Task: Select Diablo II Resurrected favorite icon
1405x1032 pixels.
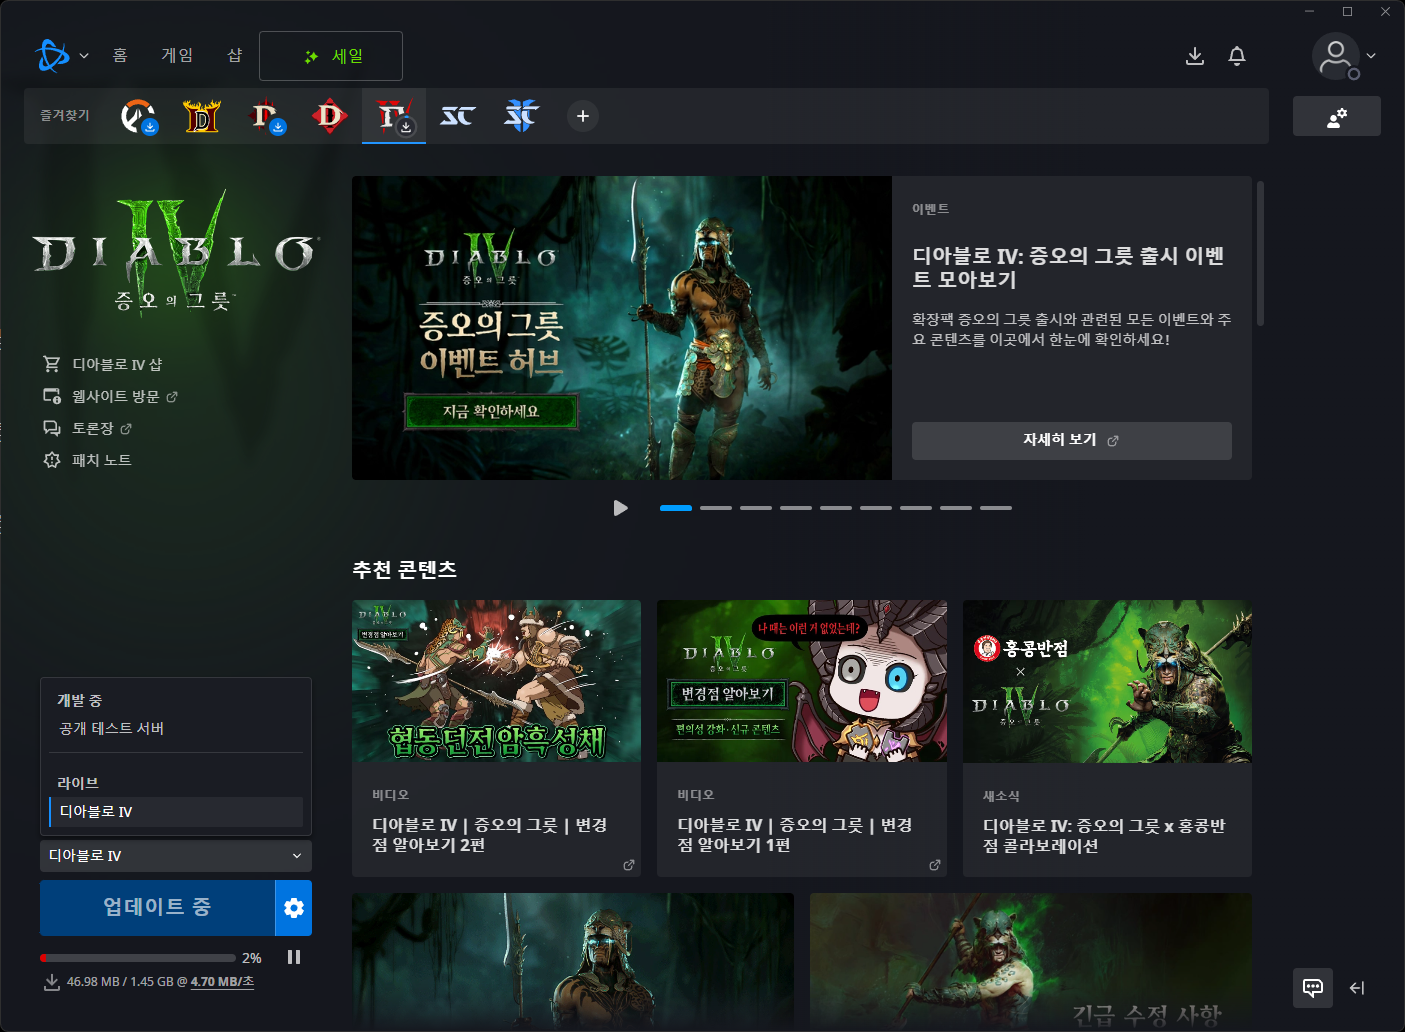Action: (x=202, y=116)
